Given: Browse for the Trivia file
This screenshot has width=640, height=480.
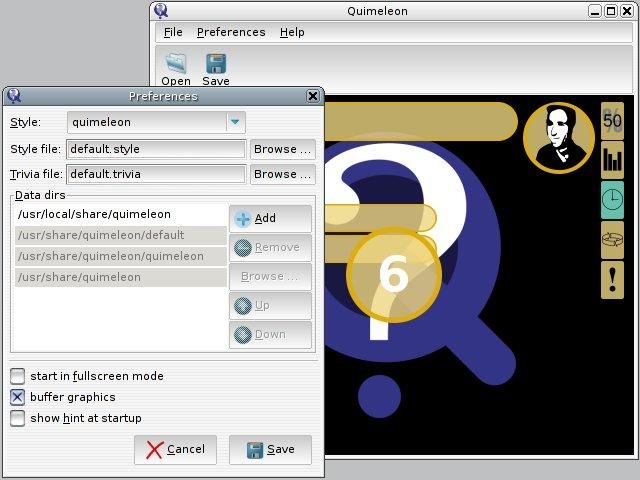Looking at the screenshot, I should tap(283, 174).
